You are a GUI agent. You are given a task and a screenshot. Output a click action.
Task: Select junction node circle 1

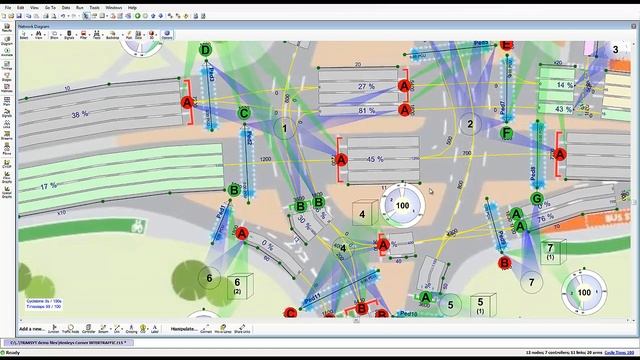(285, 129)
